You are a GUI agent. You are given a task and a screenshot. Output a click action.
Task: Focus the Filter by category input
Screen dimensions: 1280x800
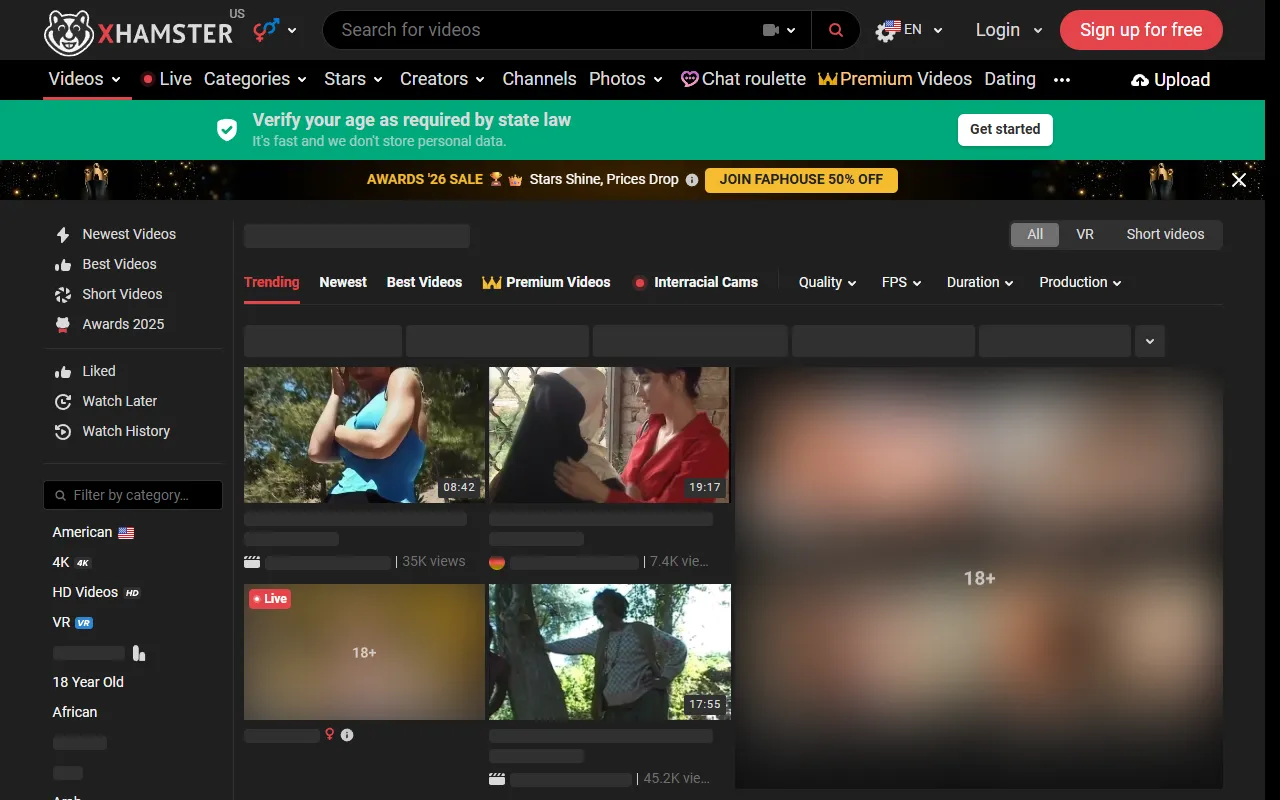point(133,495)
